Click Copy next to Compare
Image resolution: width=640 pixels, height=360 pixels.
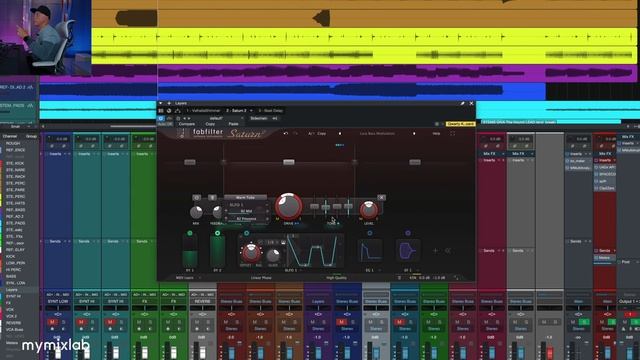pos(210,124)
